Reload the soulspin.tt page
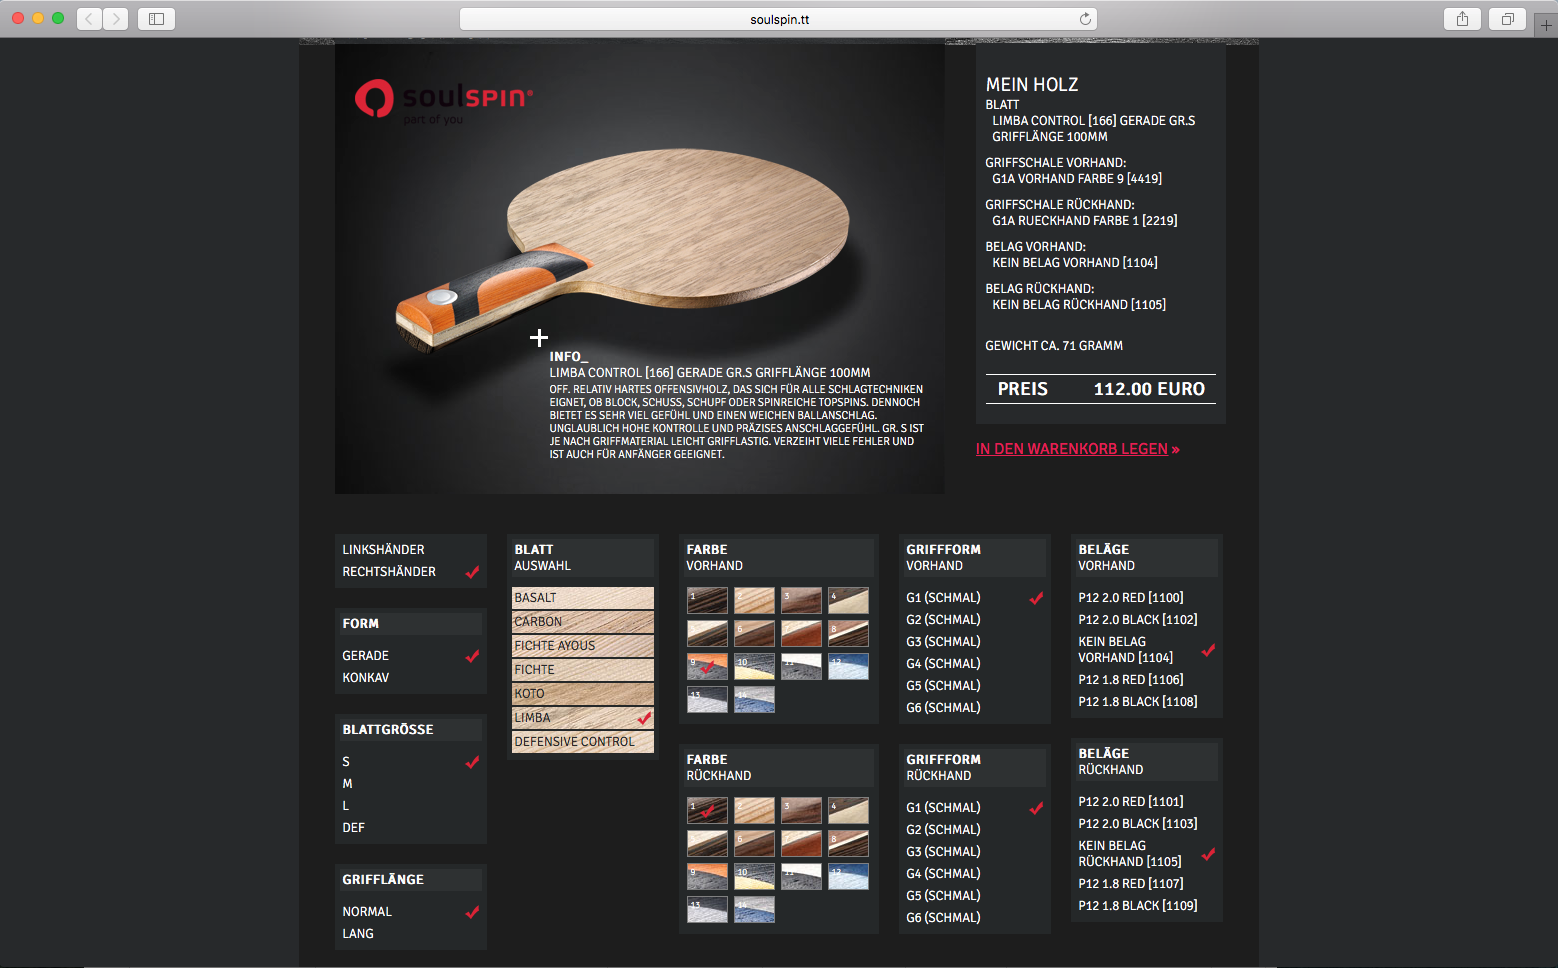1558x968 pixels. click(x=1085, y=19)
